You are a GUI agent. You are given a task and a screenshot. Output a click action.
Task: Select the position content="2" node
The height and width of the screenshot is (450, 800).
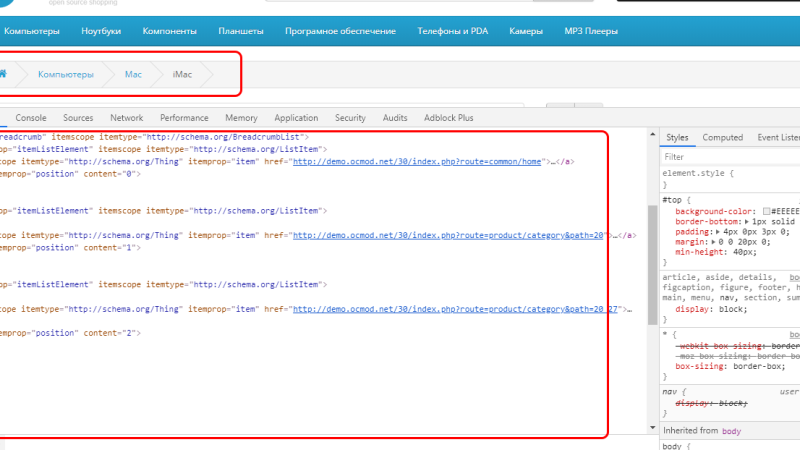click(70, 333)
